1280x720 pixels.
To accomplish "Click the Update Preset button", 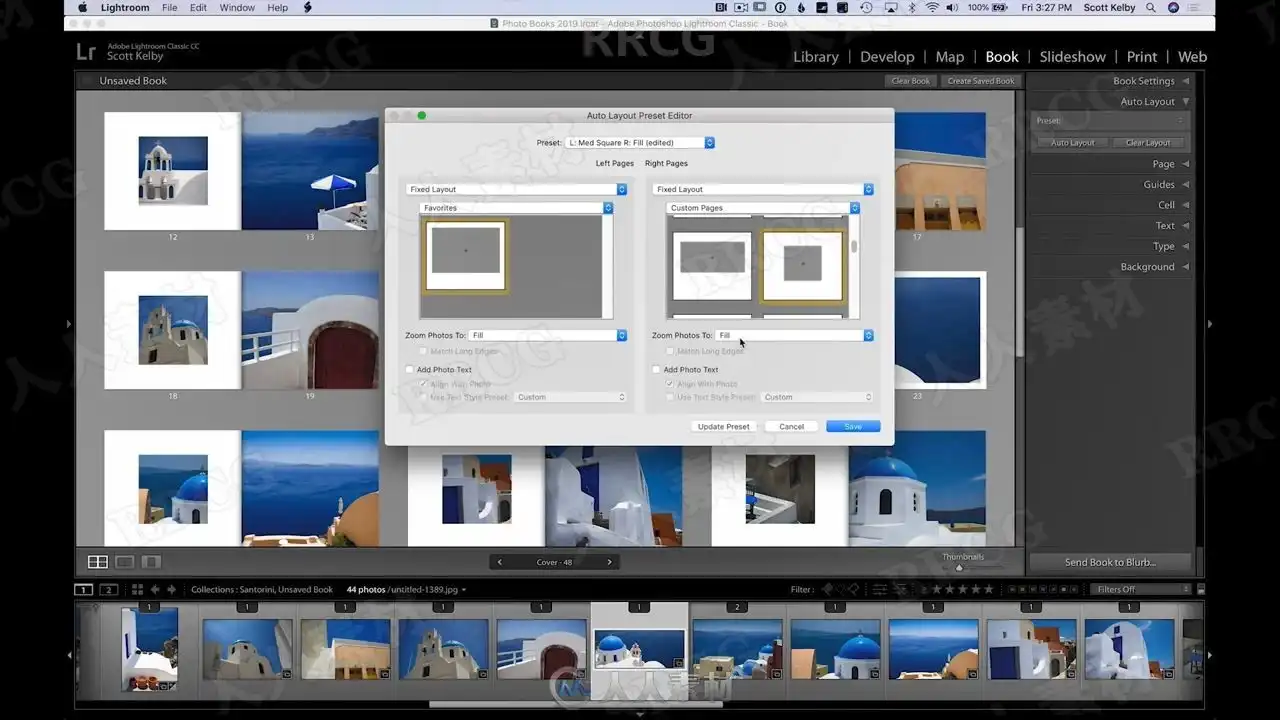I will (x=723, y=426).
